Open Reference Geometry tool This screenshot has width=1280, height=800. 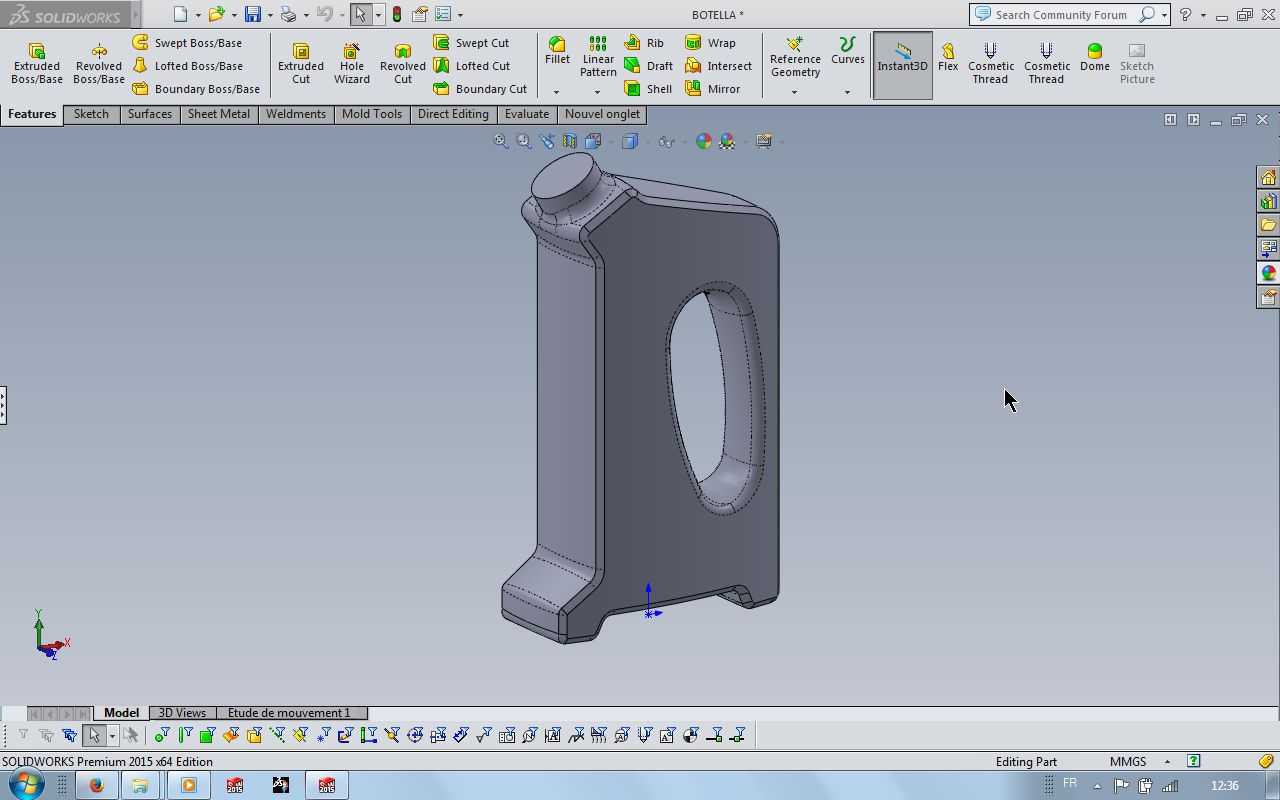click(x=795, y=57)
